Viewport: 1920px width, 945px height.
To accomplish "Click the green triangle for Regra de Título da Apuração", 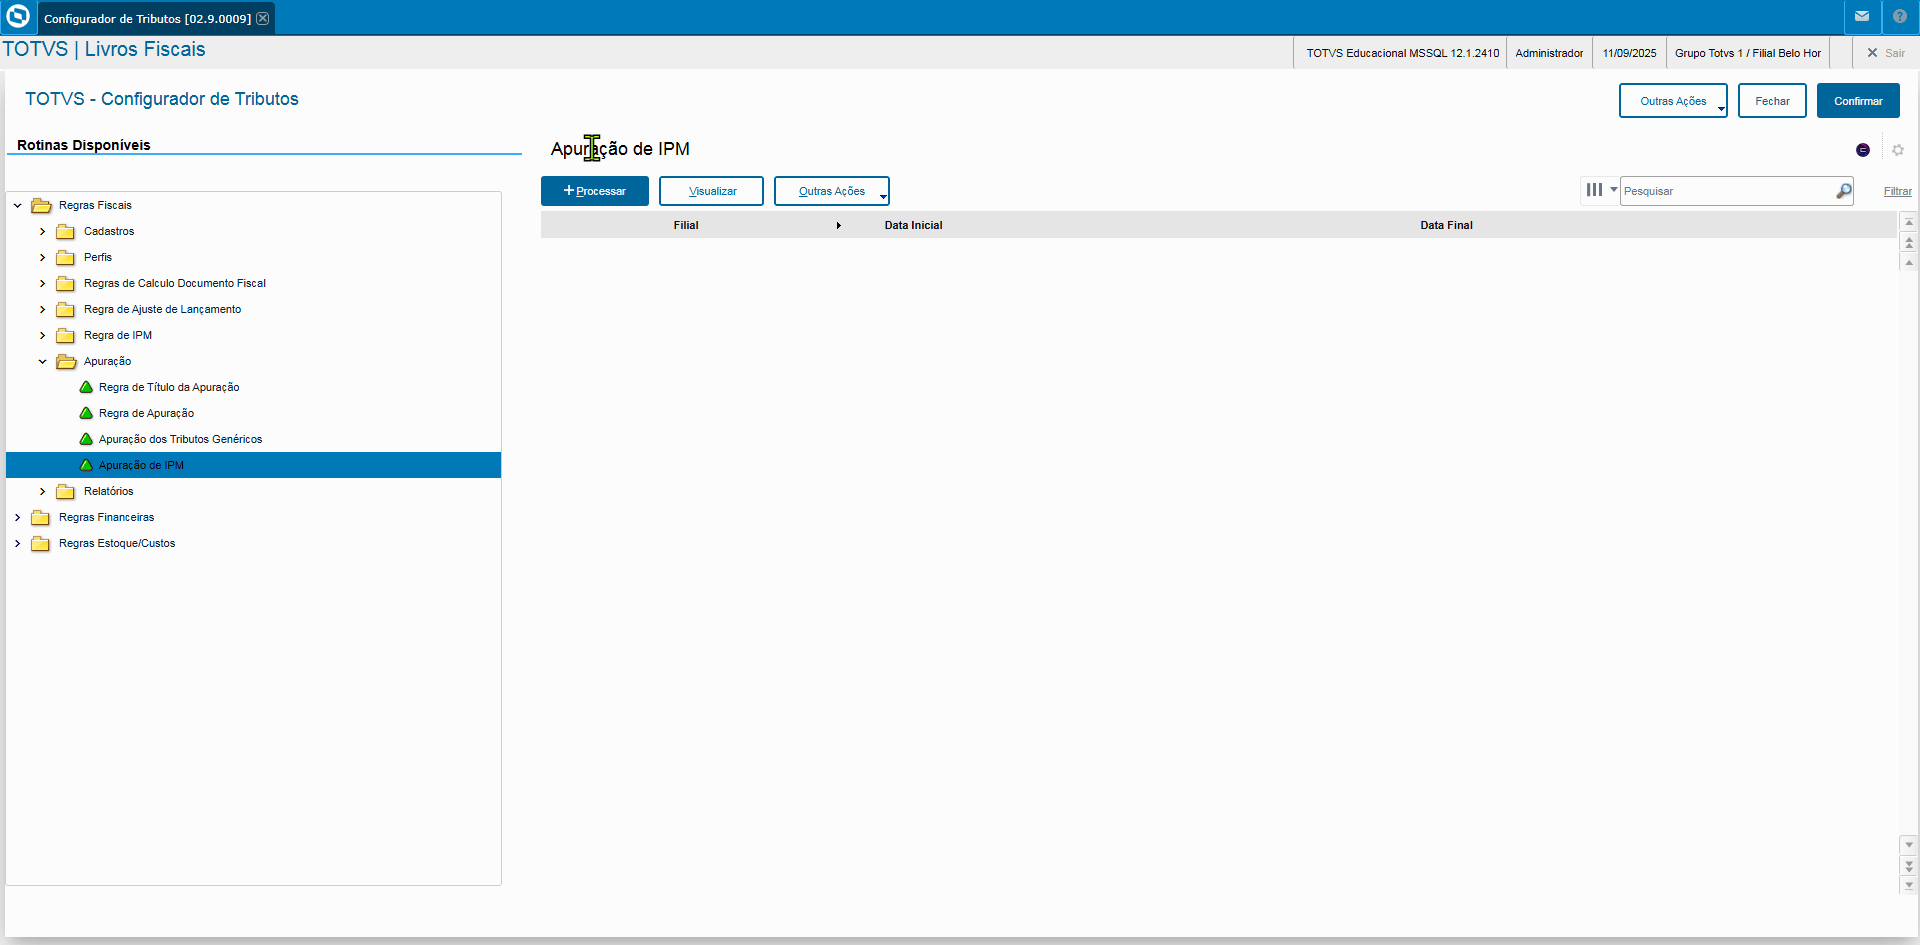I will pos(86,387).
